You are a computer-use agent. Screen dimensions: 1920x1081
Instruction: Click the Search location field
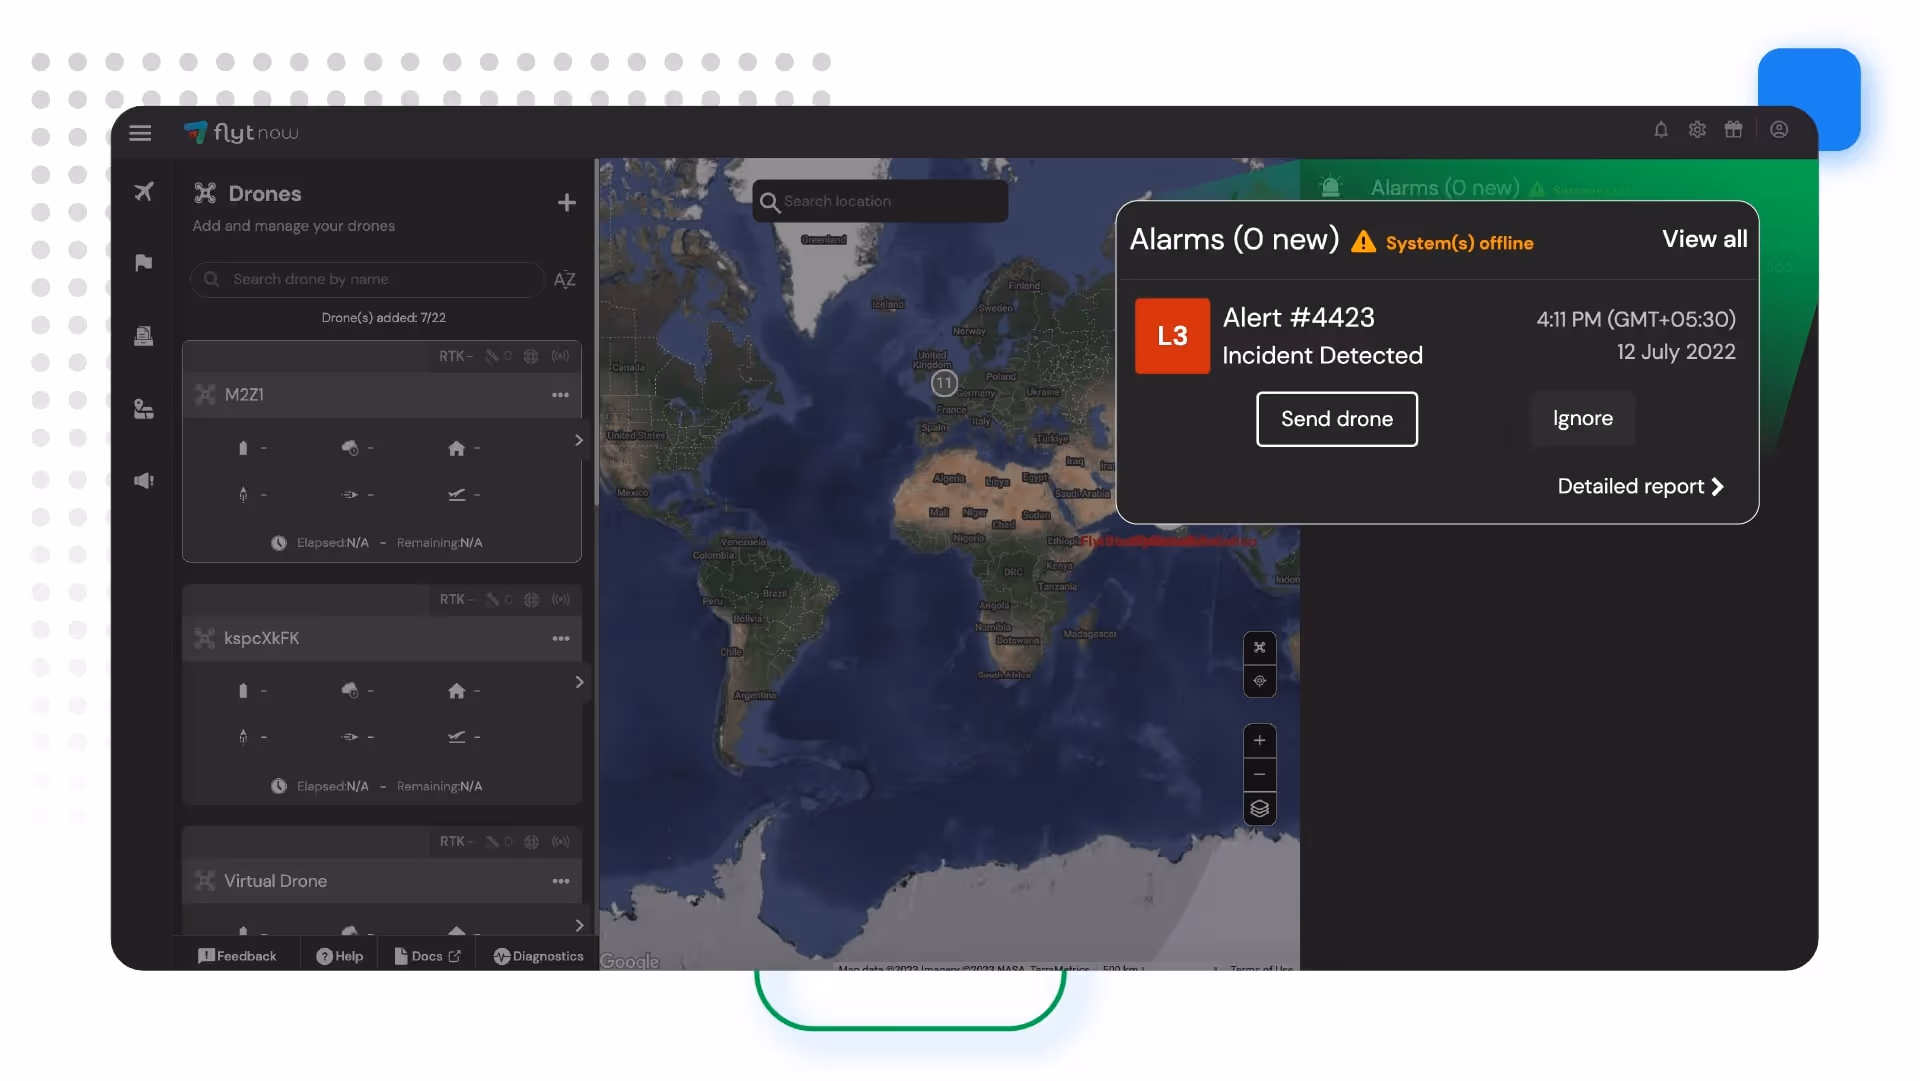[x=880, y=202]
